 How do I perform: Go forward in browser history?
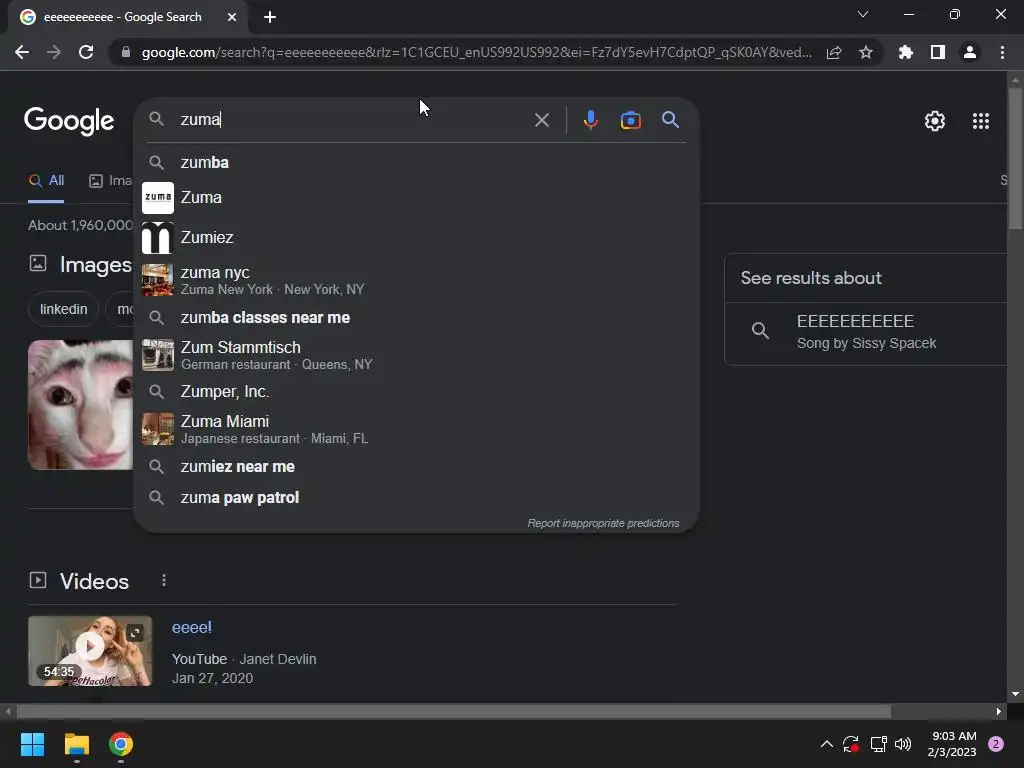tap(54, 52)
